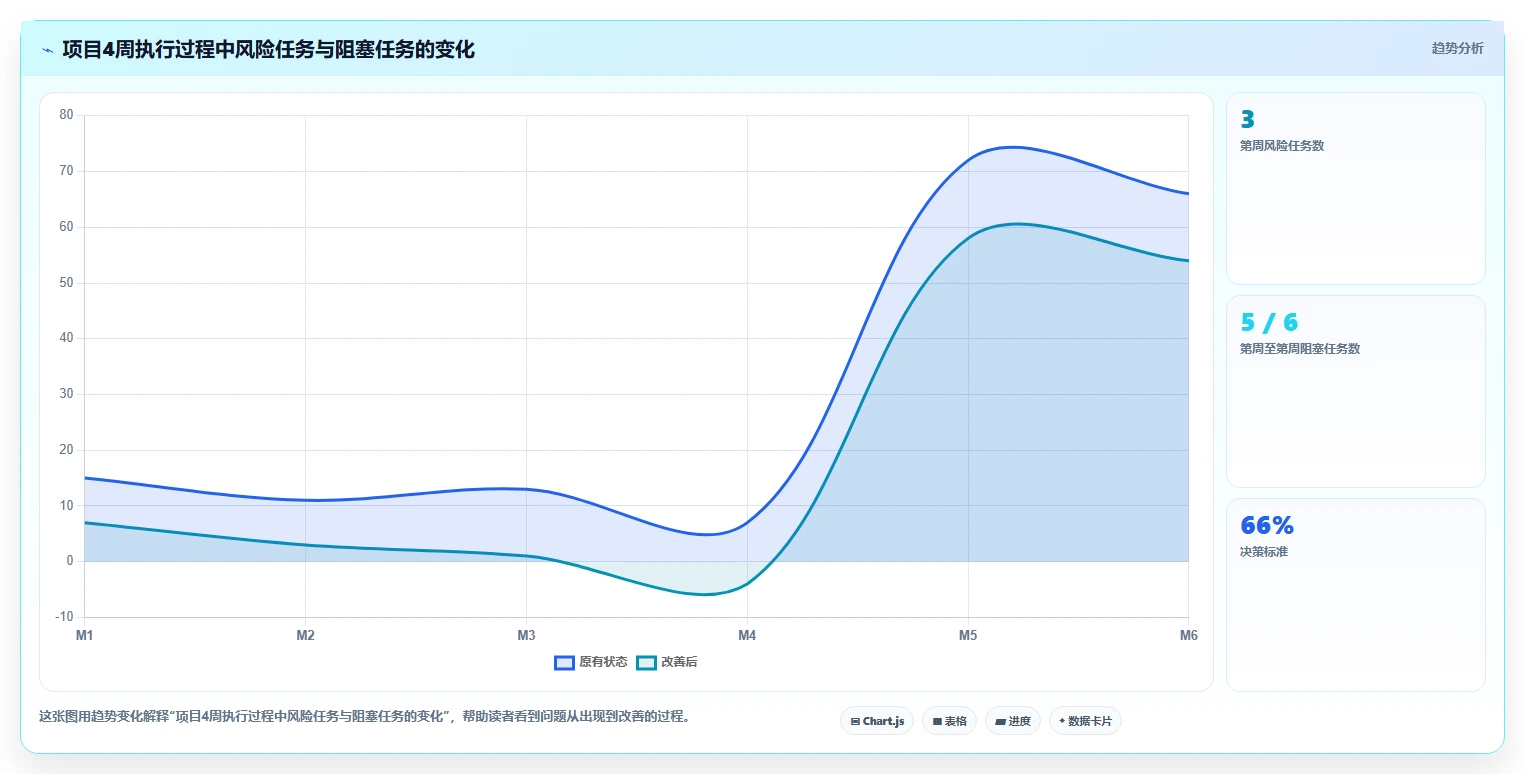This screenshot has width=1525, height=774.
Task: Click the blue line's point at M6
Action: coord(1188,193)
